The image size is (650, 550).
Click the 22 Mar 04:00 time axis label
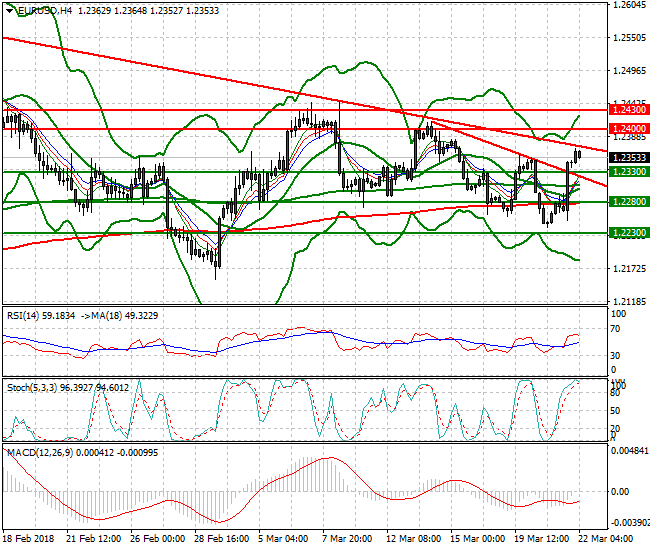[605, 539]
